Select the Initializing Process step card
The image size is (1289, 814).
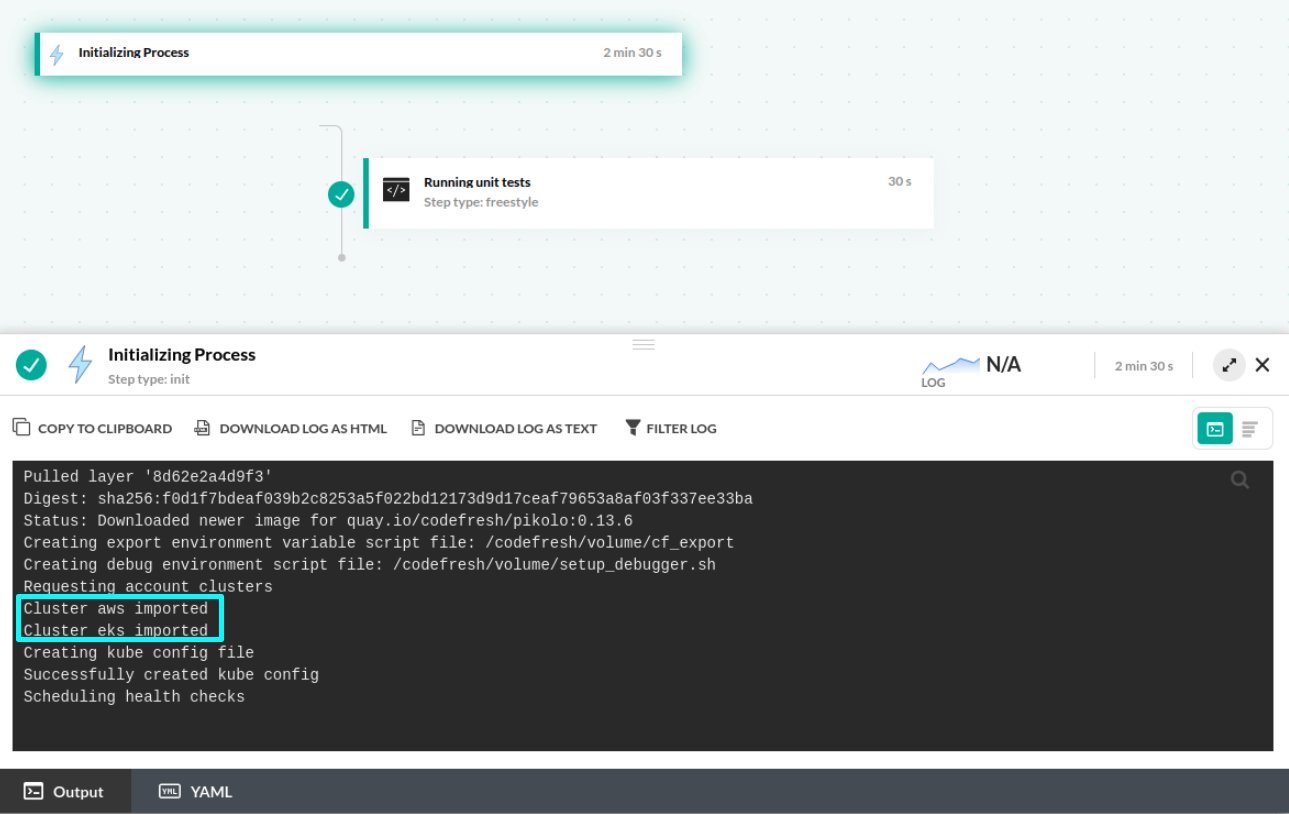(x=360, y=54)
